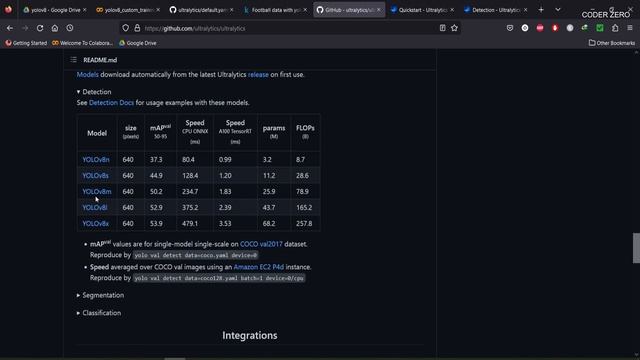Click the yolo val detect data=coco.yaml code
The image size is (640, 360).
pos(196,255)
